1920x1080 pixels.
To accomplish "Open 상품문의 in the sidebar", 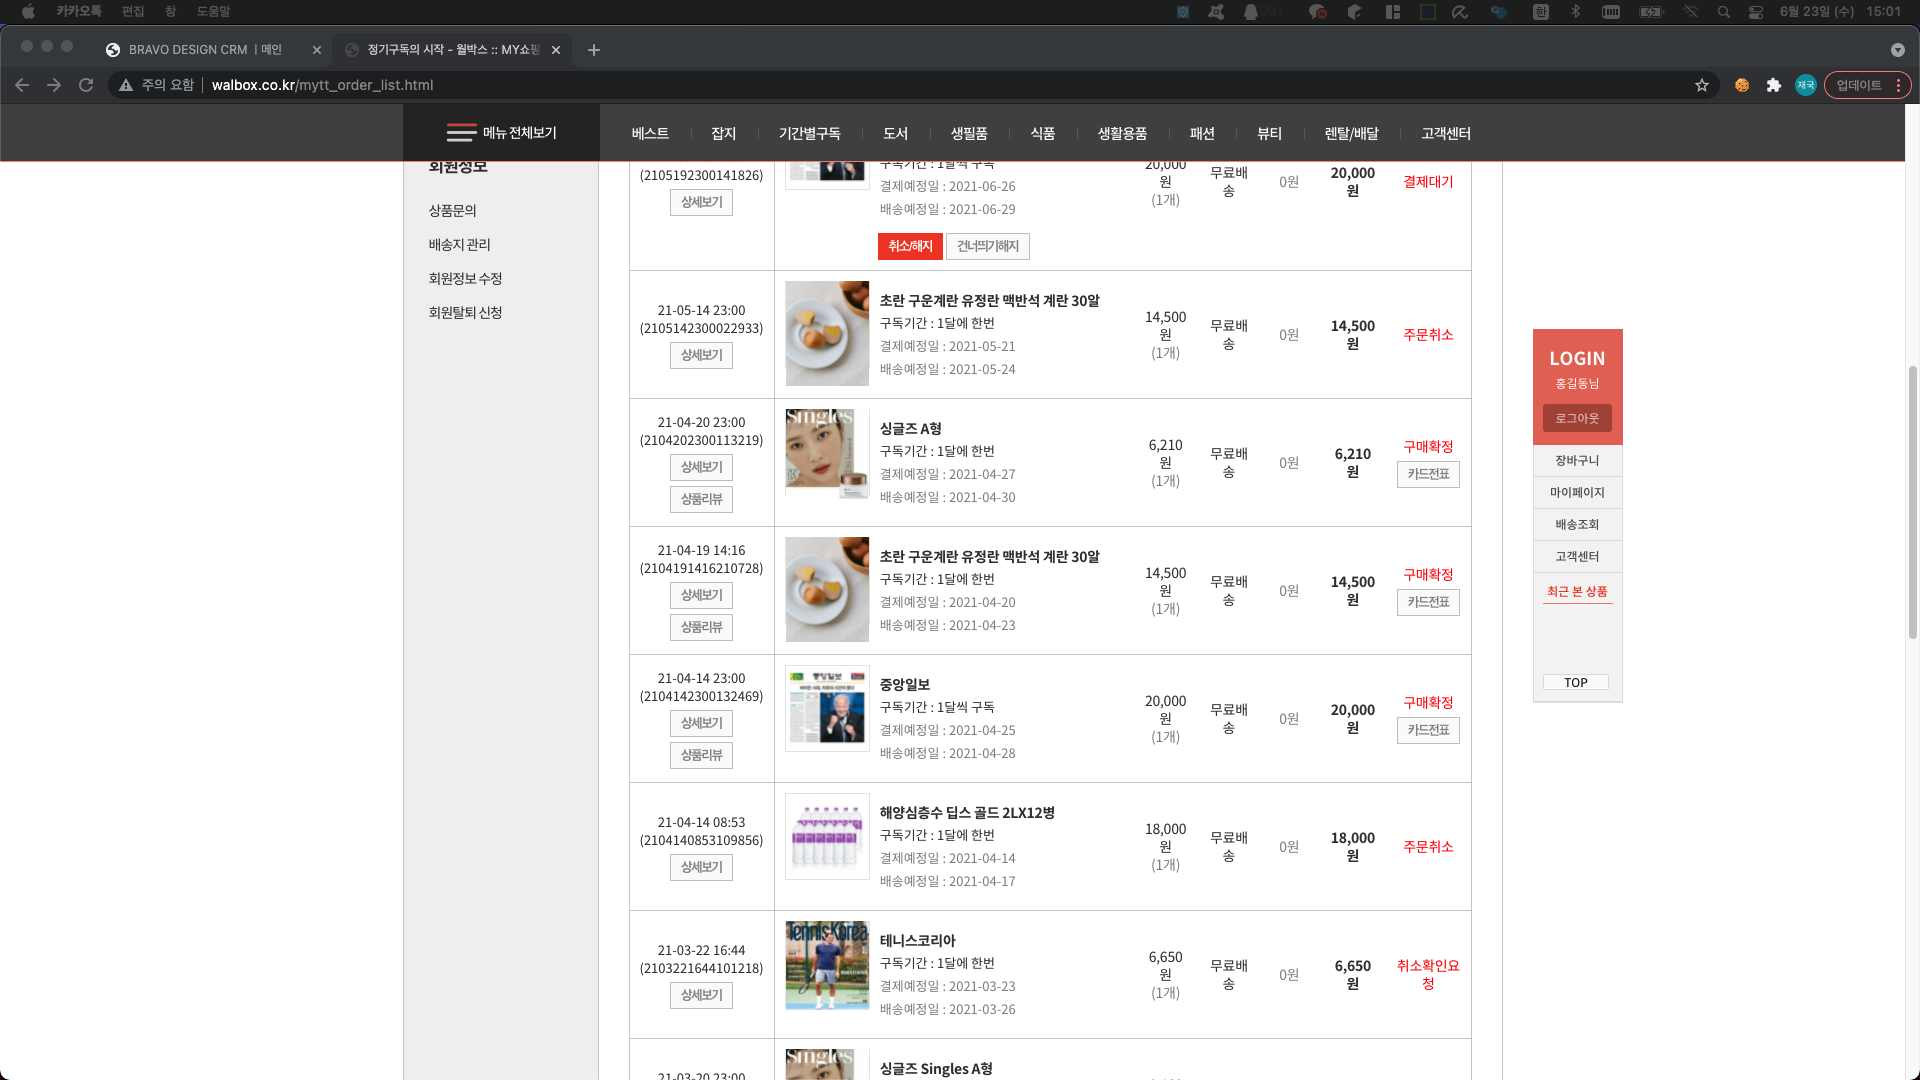I will click(452, 211).
